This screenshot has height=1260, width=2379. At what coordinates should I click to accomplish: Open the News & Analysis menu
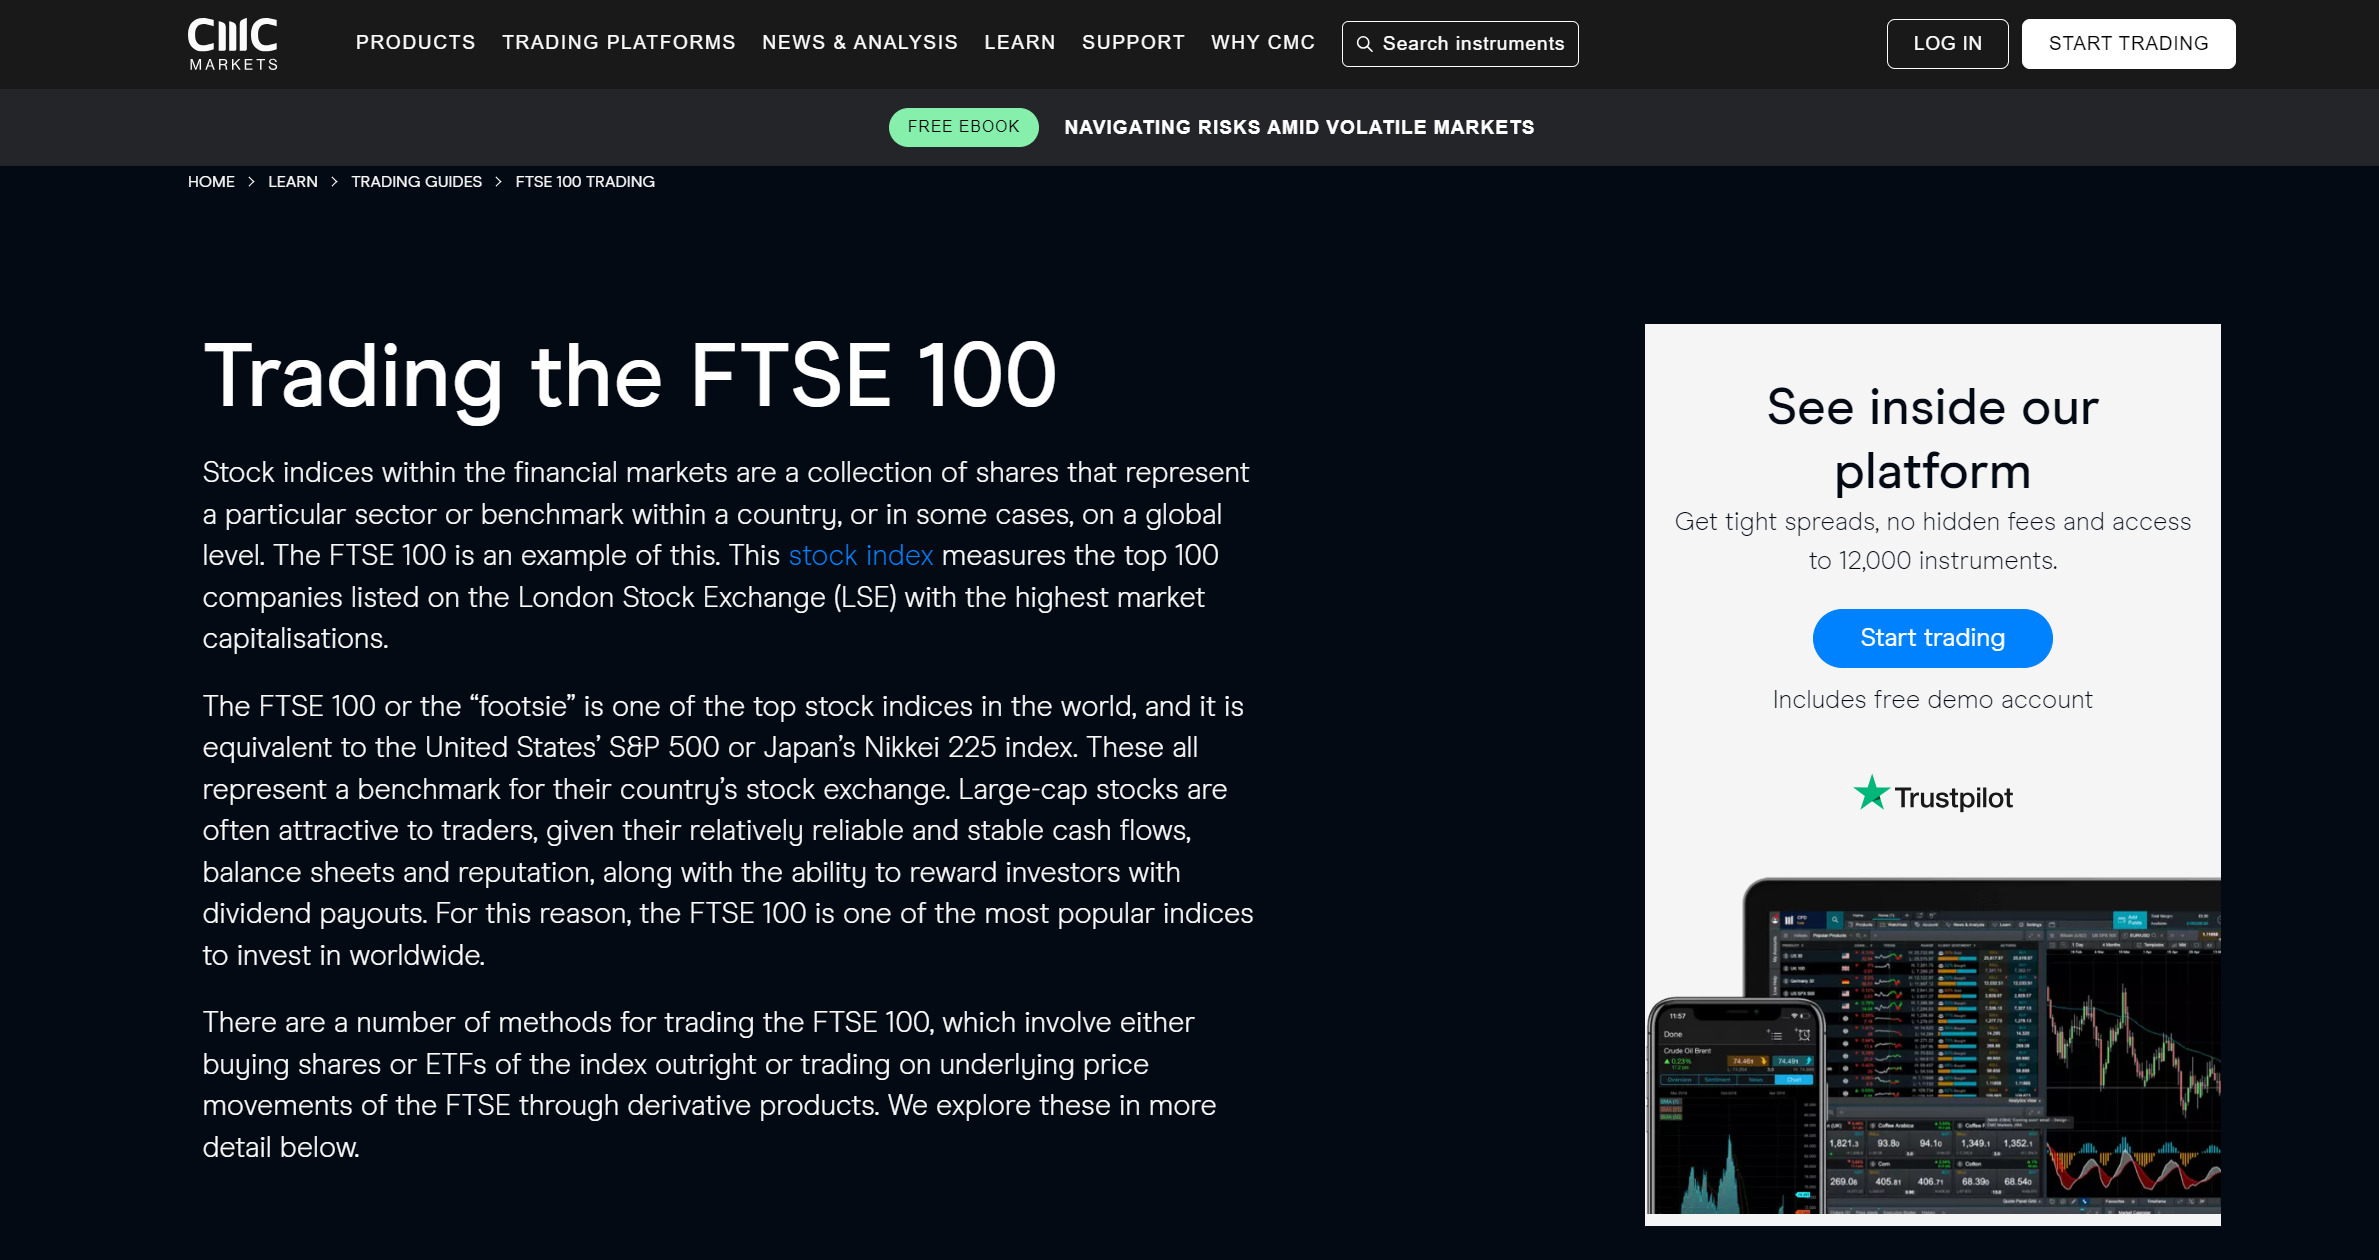pos(860,43)
